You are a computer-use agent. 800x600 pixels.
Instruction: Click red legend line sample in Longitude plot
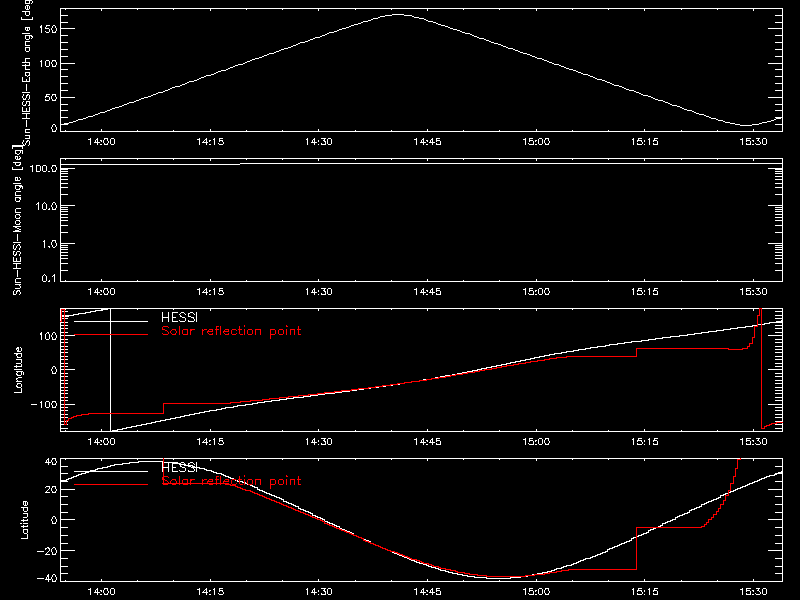111,335
